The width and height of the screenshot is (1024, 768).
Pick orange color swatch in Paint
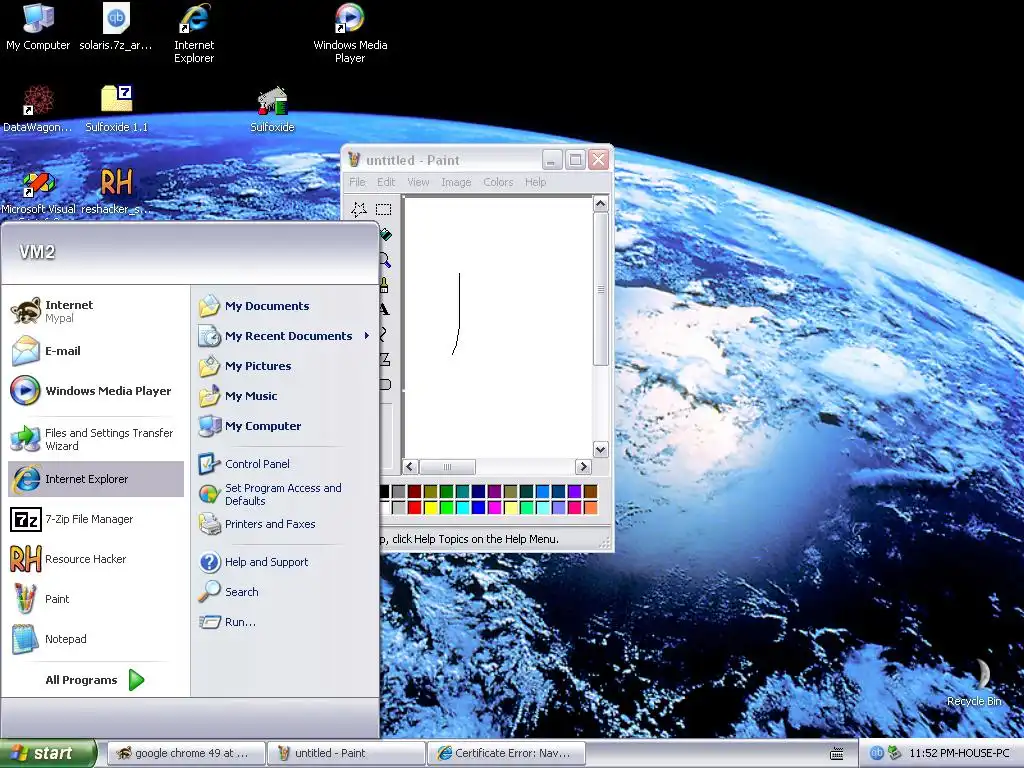pos(590,507)
